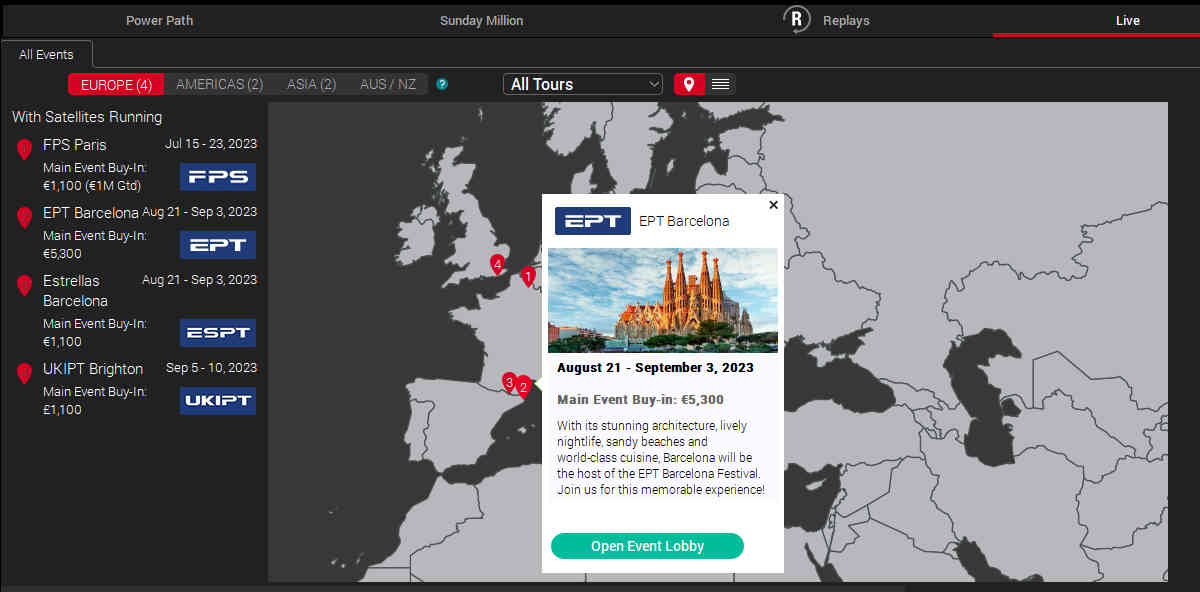Select EPT Barcelona event in sidebar
The height and width of the screenshot is (592, 1200).
coord(91,213)
